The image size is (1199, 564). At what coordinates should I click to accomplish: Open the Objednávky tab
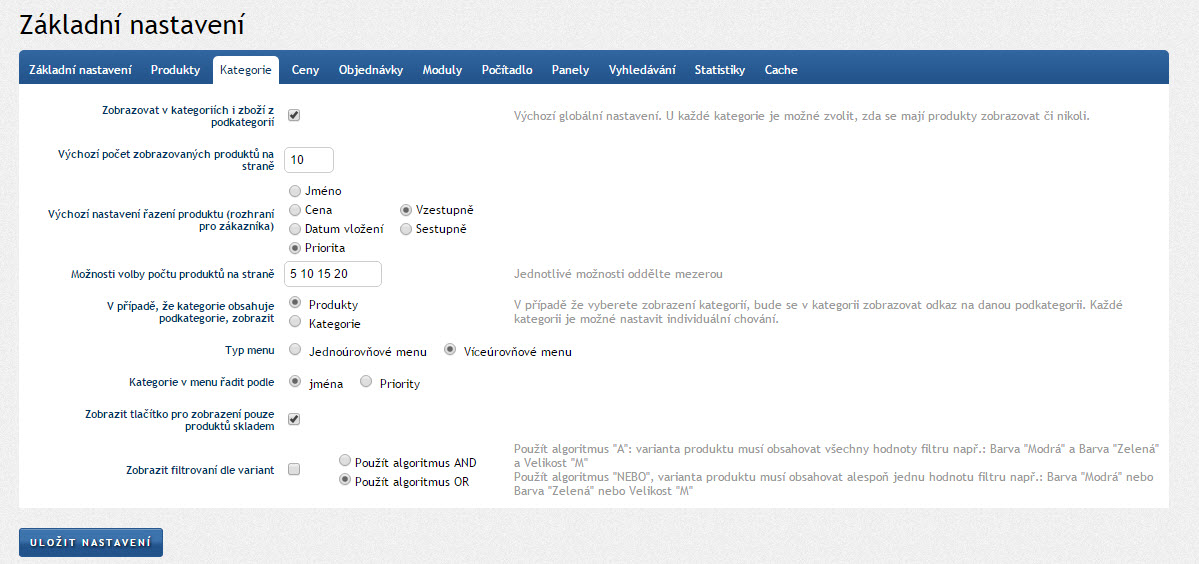coord(370,70)
